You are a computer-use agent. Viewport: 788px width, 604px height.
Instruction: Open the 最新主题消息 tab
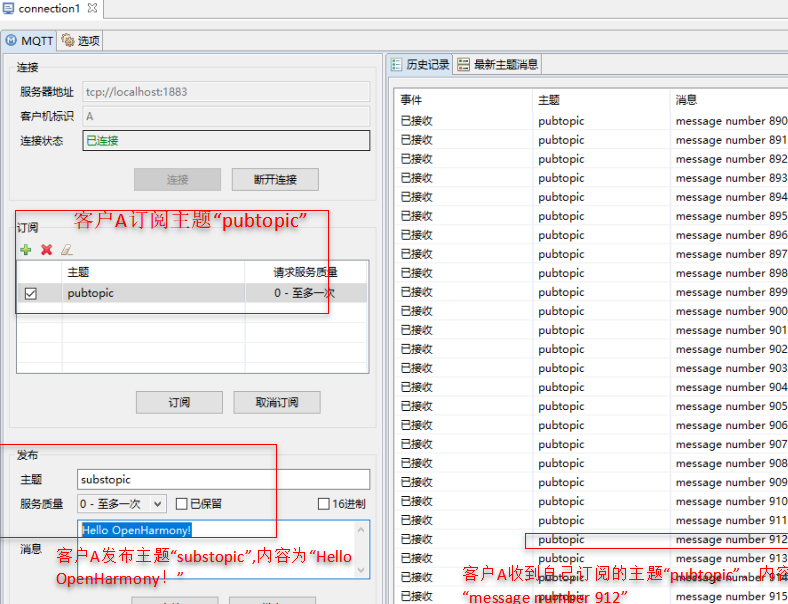coord(498,64)
